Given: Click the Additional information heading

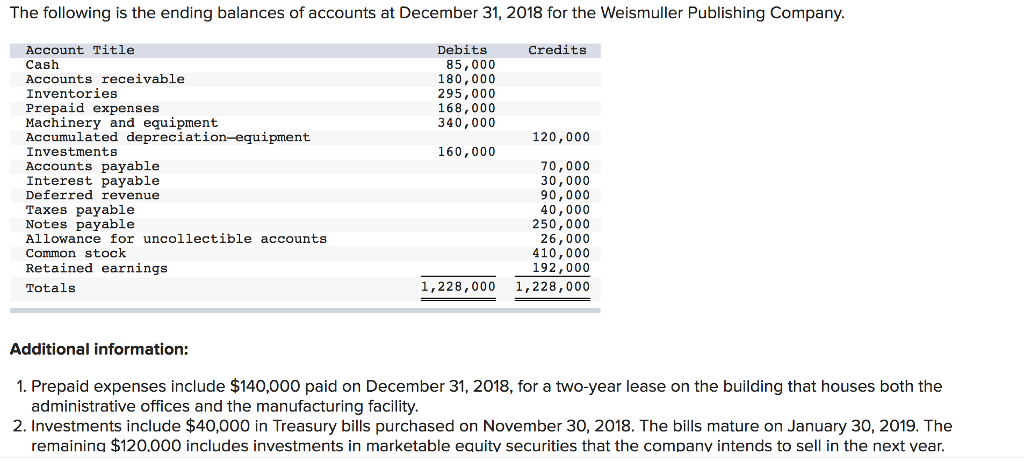Looking at the screenshot, I should [98, 350].
